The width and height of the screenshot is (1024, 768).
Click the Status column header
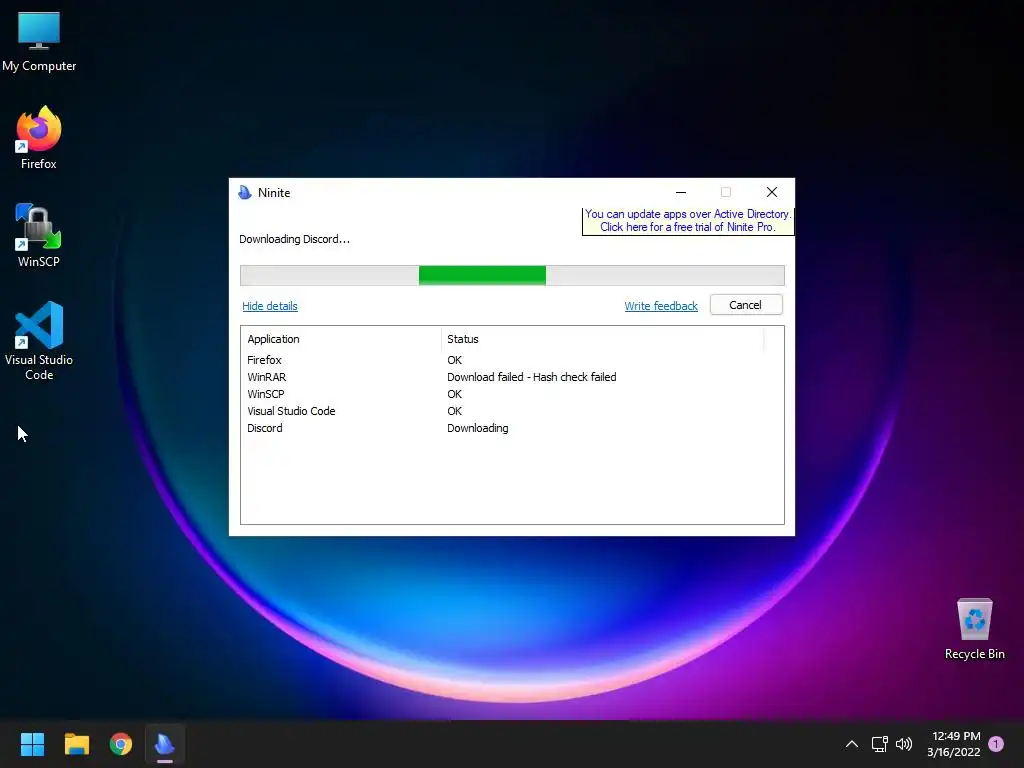(x=602, y=339)
